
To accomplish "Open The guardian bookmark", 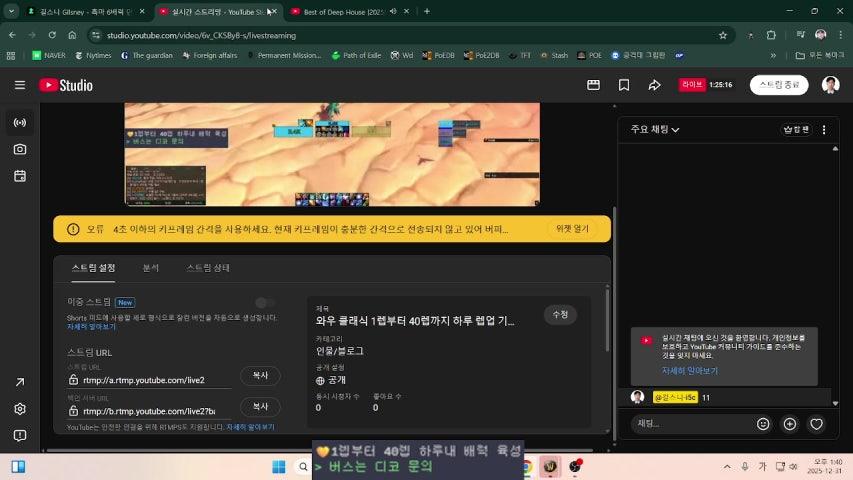I will click(146, 56).
